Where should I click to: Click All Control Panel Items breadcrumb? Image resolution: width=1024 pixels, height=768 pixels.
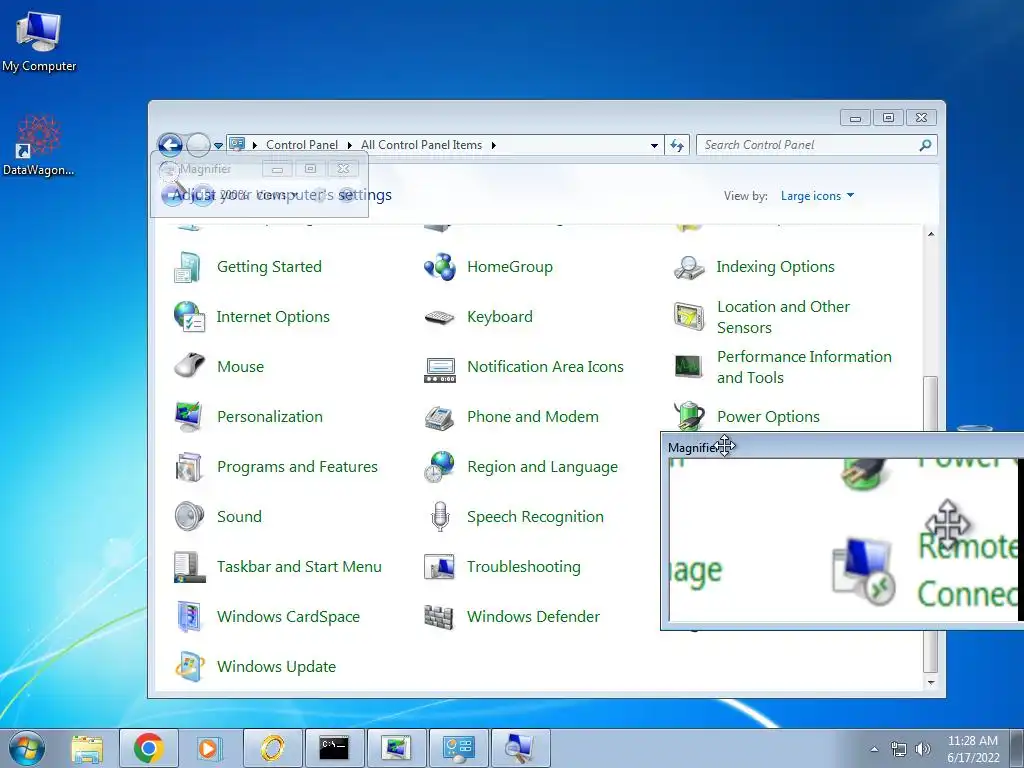[x=421, y=145]
